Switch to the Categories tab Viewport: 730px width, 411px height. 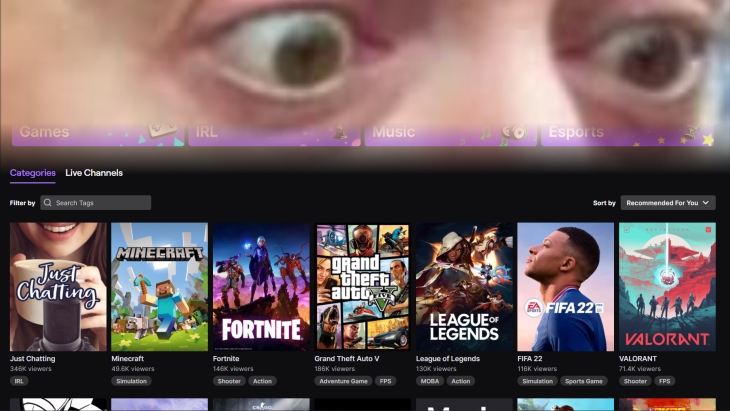[x=33, y=173]
